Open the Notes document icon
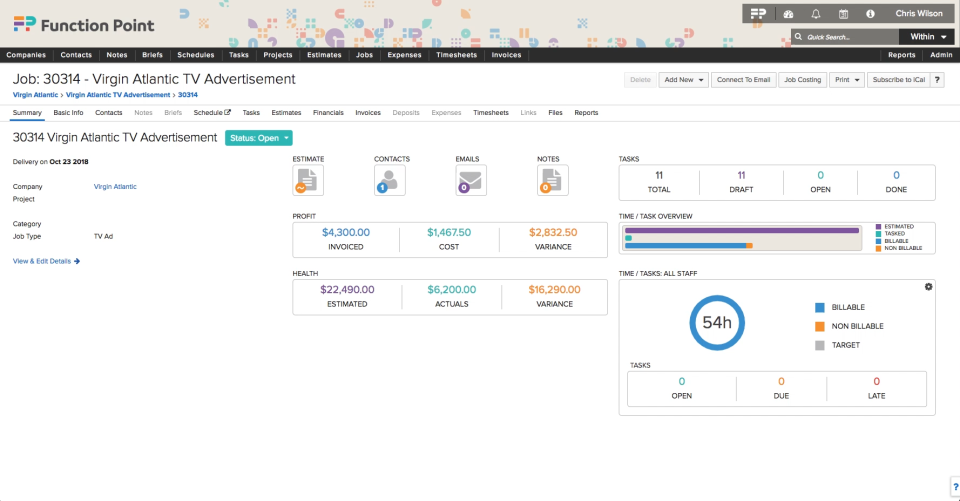 click(x=552, y=180)
